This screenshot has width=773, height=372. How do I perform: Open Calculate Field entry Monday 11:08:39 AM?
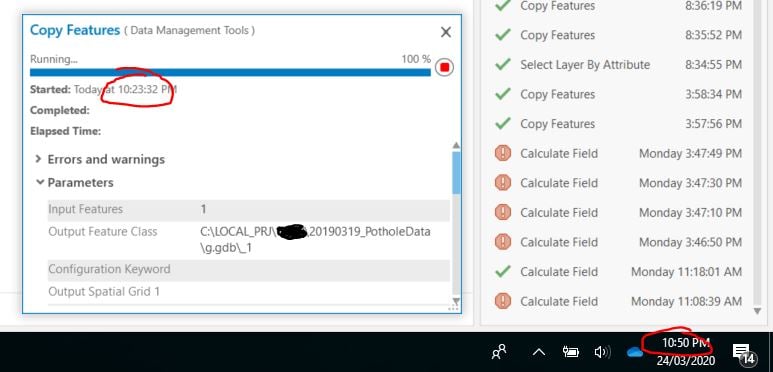tap(618, 301)
